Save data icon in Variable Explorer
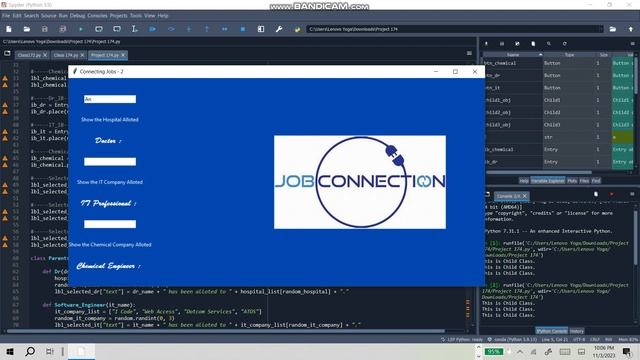The height and width of the screenshot is (360, 640). [502, 44]
